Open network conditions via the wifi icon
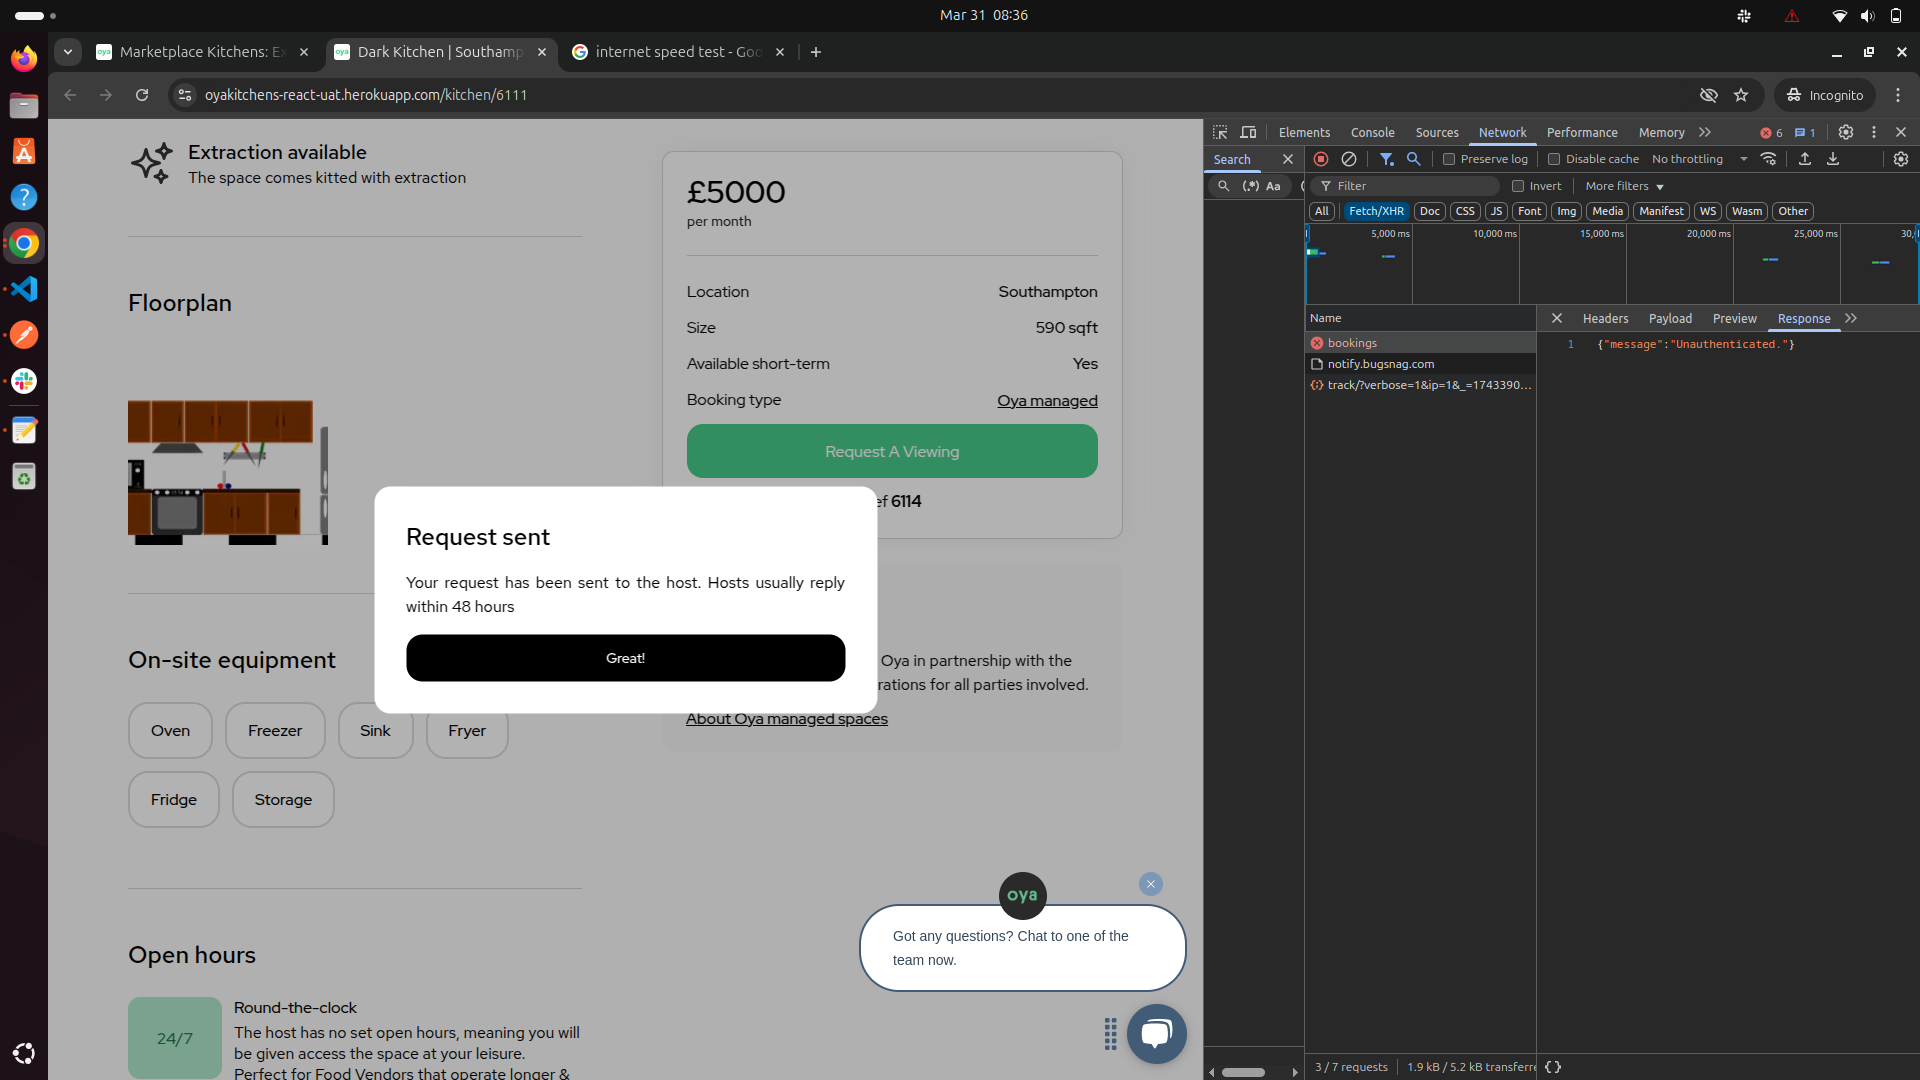Image resolution: width=1920 pixels, height=1080 pixels. click(1768, 159)
